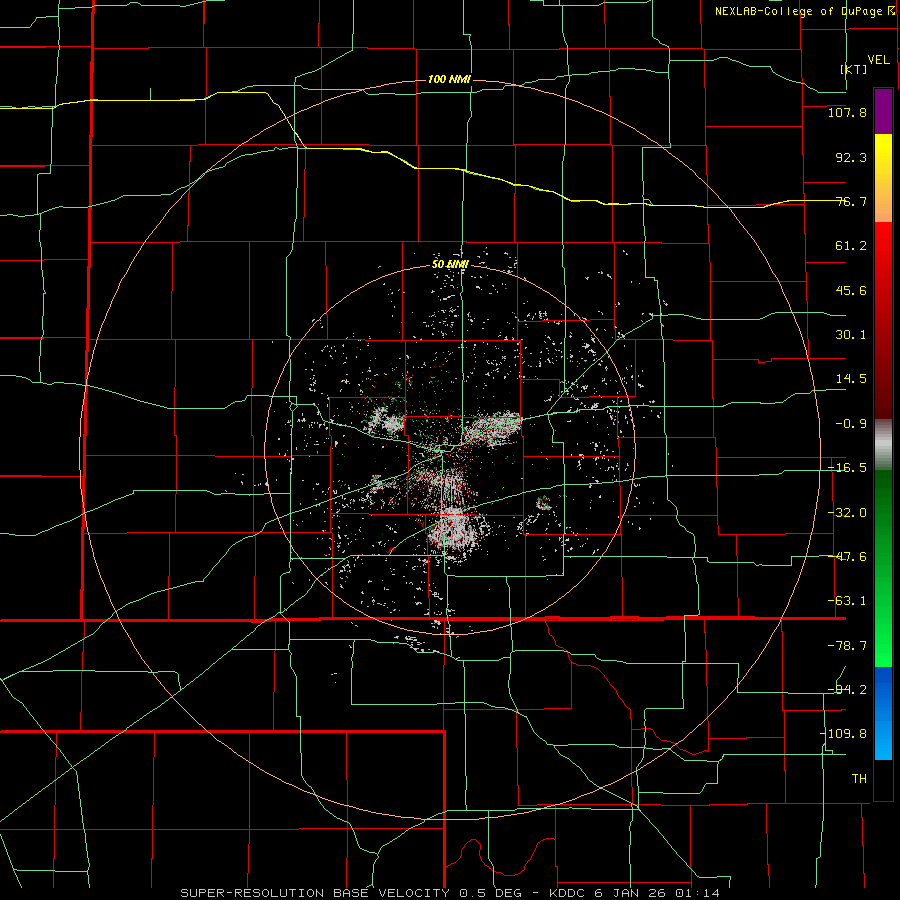Select the 45.6 scale value

(851, 290)
